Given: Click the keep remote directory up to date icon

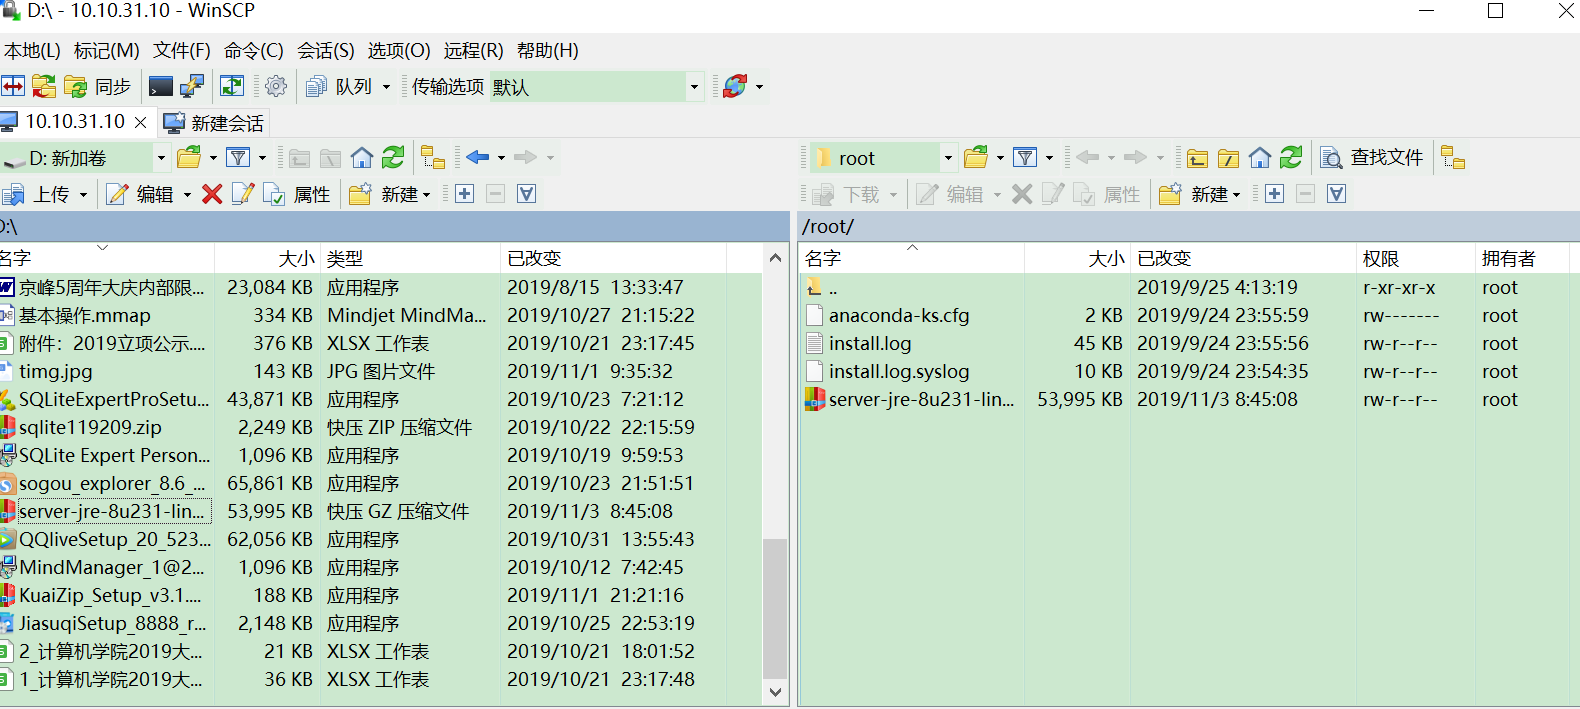Looking at the screenshot, I should [232, 87].
